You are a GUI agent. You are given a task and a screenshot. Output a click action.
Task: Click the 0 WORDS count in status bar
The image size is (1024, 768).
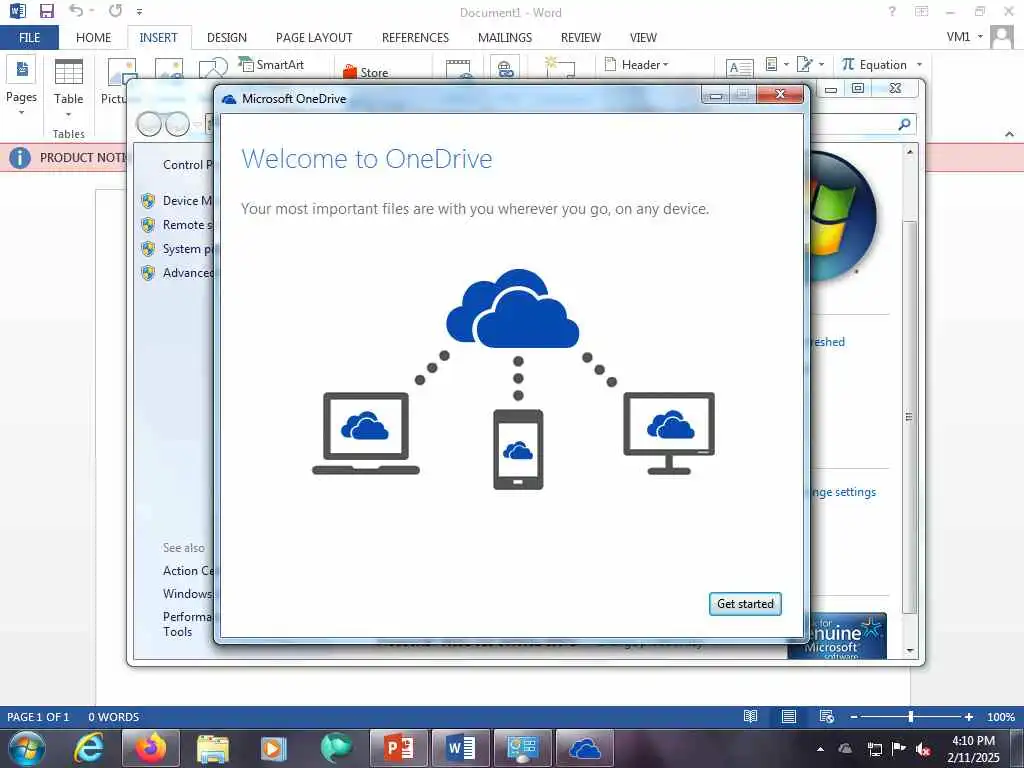tap(114, 717)
